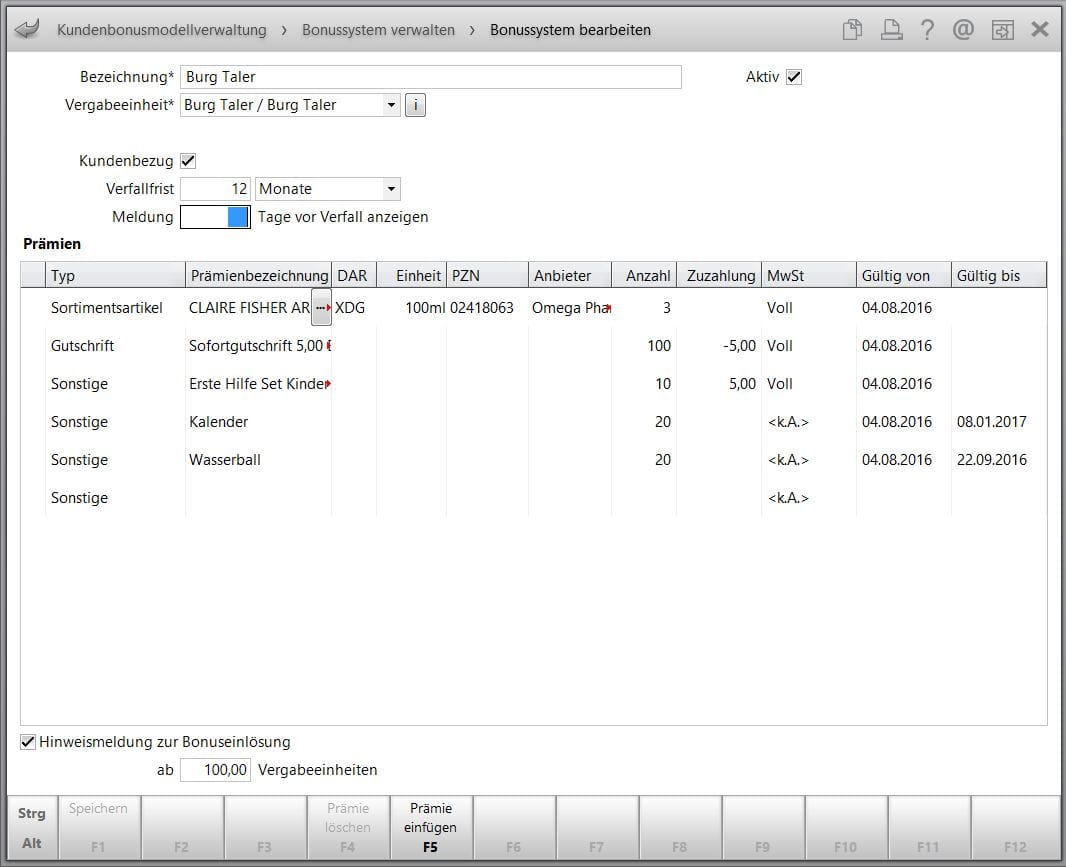Click the MwSt column header

pyautogui.click(x=809, y=275)
